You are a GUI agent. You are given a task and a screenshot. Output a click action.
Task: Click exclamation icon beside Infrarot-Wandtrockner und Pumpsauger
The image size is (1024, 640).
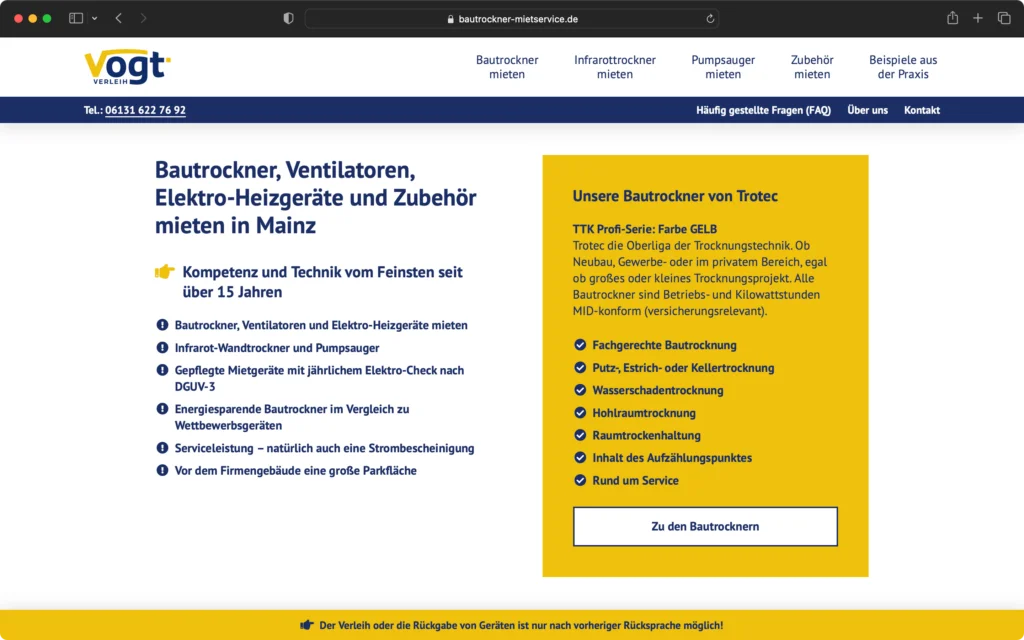coord(162,347)
